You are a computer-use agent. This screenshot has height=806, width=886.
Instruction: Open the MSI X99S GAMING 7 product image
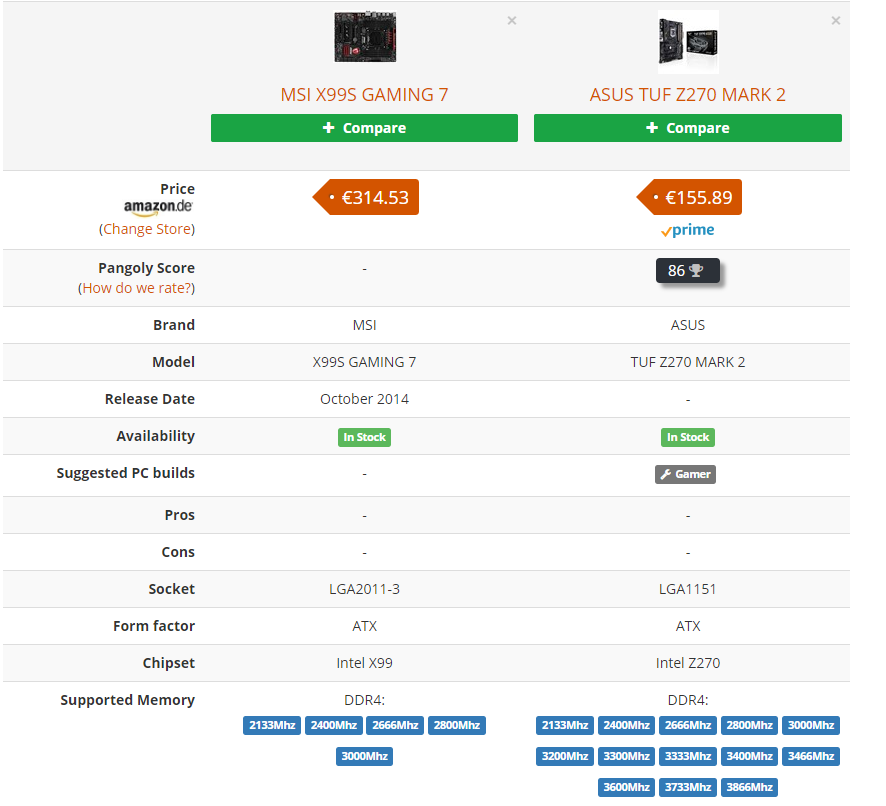(x=365, y=37)
